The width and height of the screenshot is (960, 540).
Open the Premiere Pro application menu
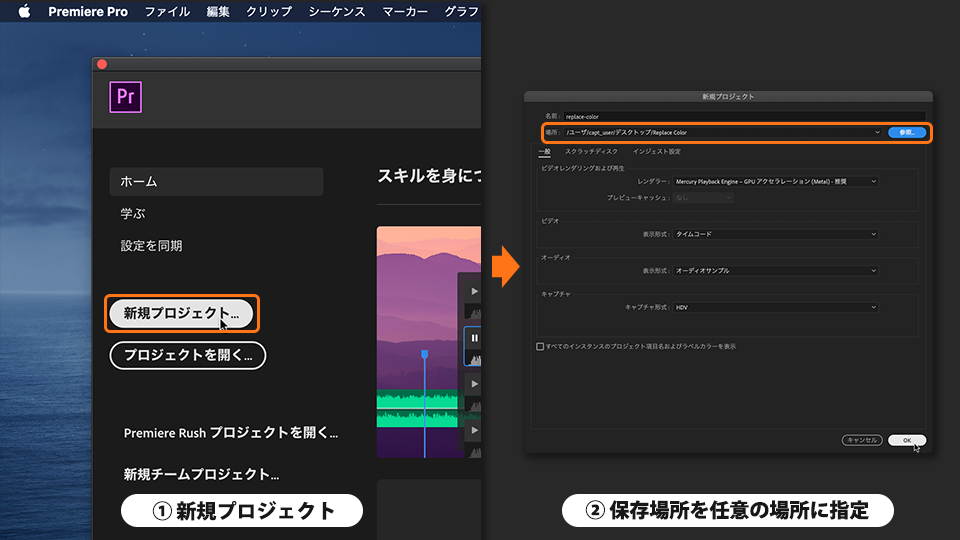[88, 12]
